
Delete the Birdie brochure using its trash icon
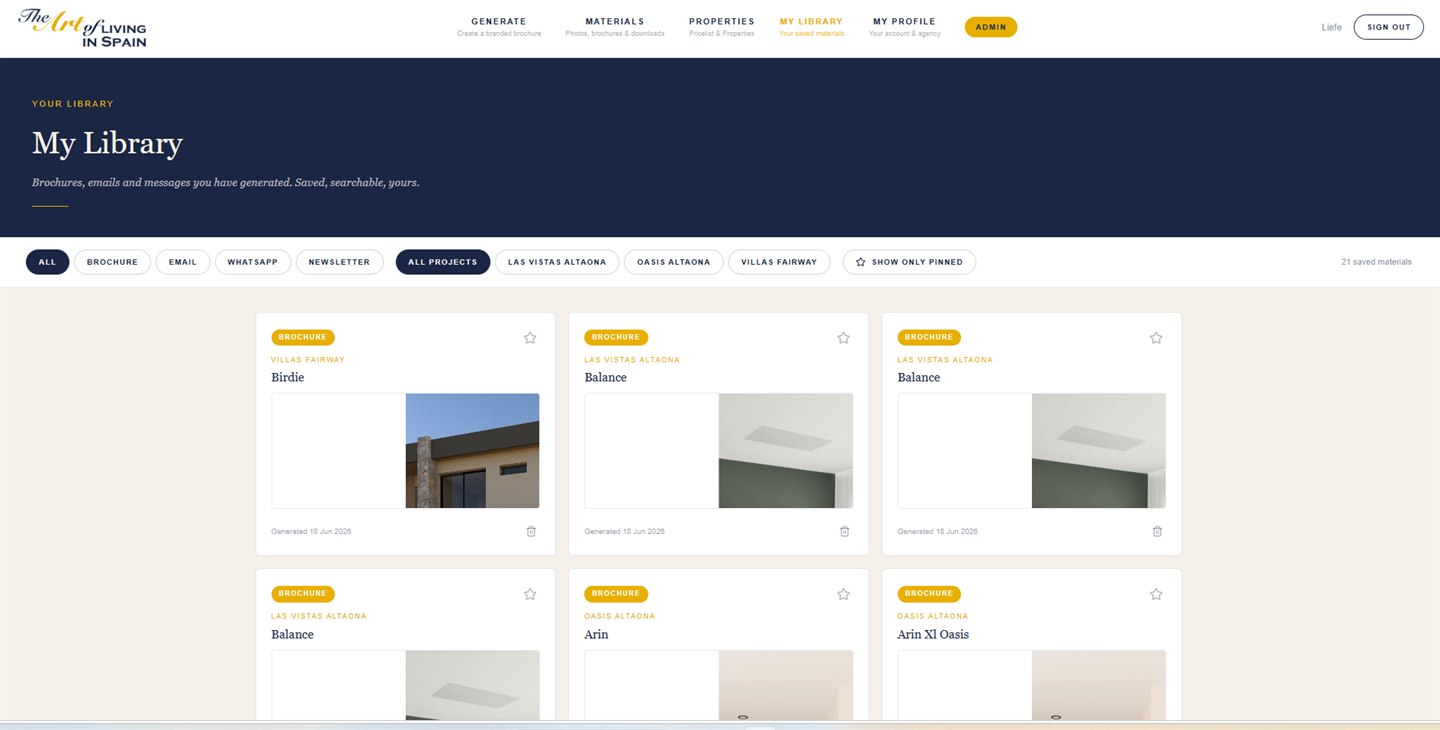(x=531, y=531)
